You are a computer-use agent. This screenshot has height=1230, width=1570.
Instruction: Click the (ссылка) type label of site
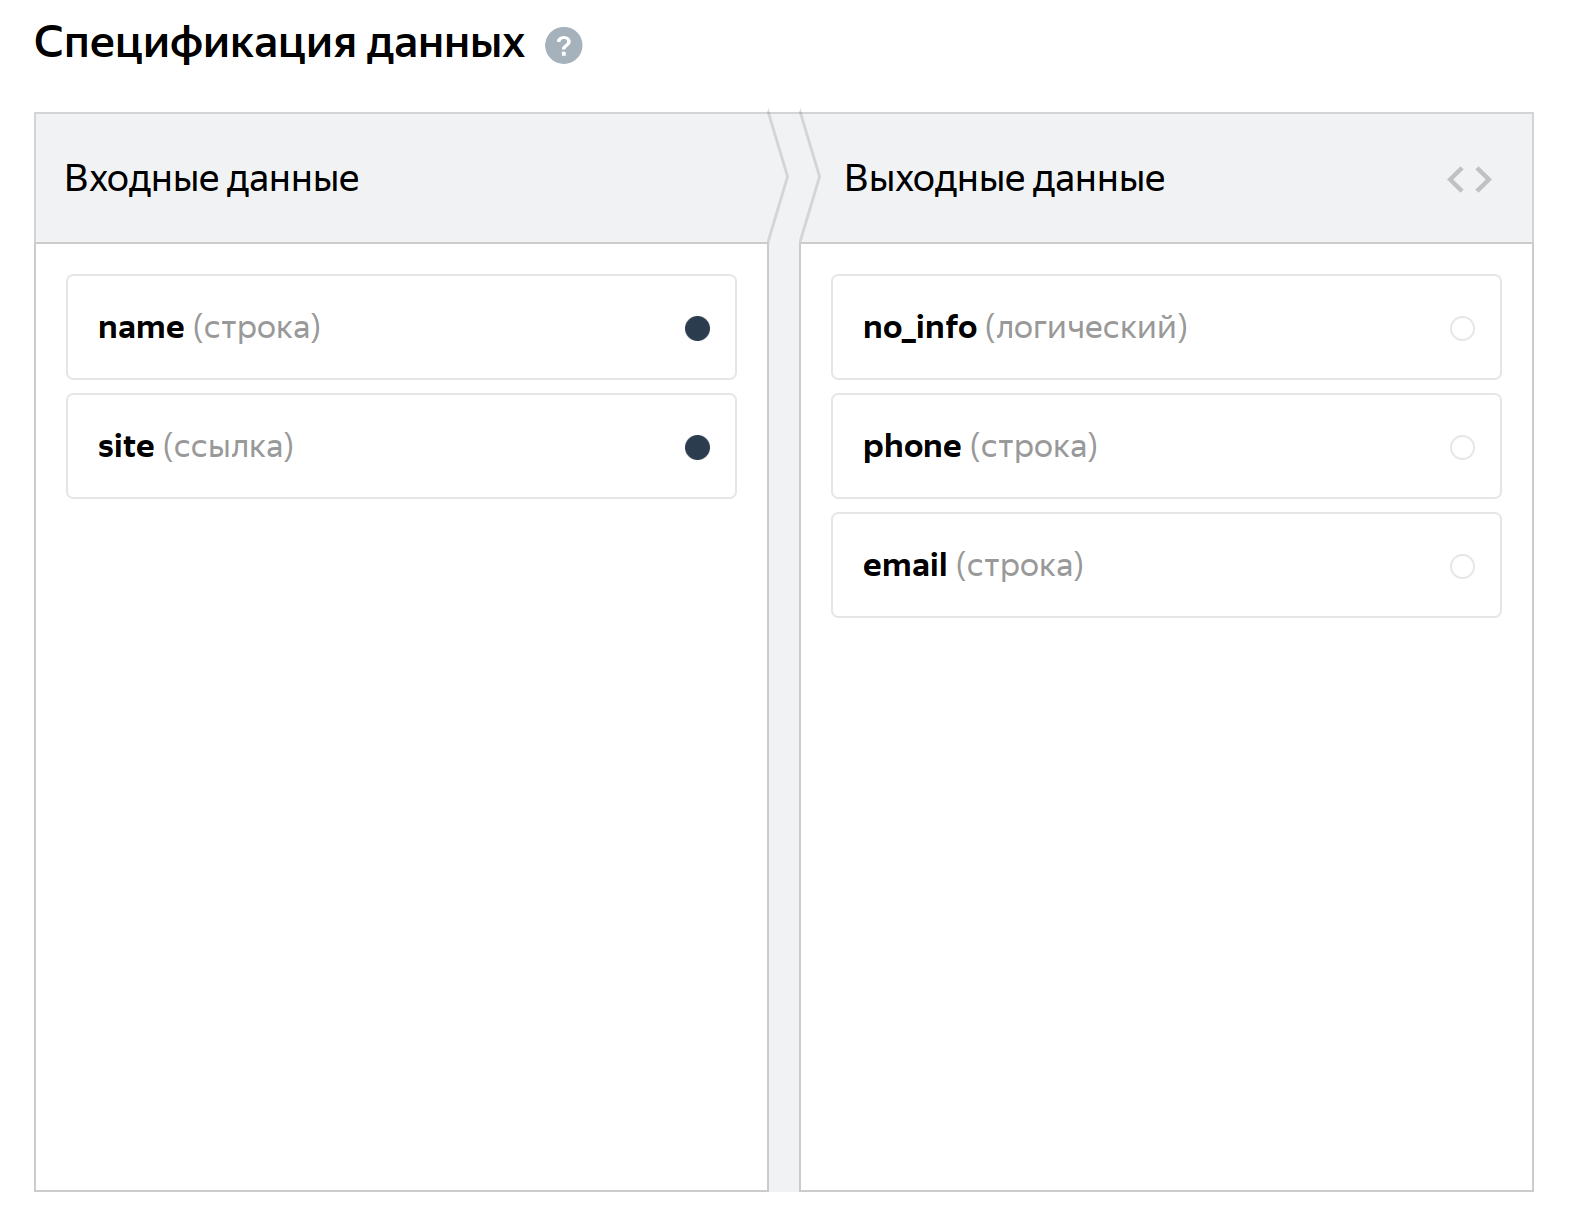(228, 447)
